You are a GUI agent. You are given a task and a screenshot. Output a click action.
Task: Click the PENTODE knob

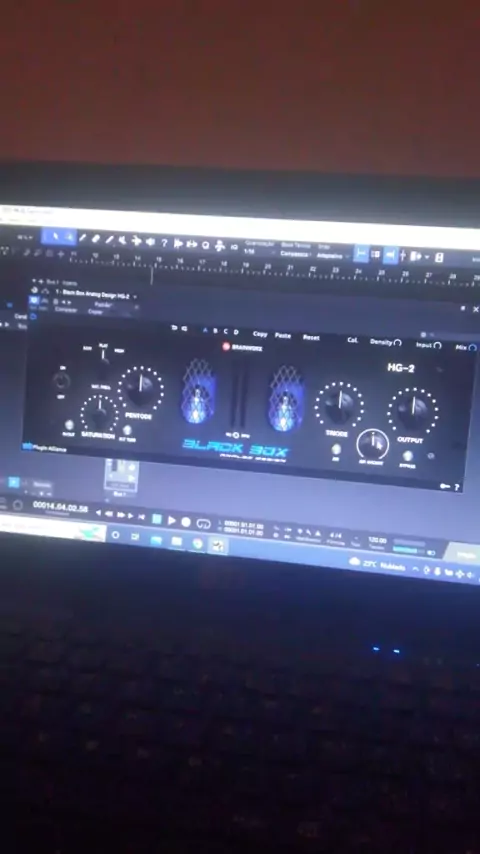click(141, 387)
